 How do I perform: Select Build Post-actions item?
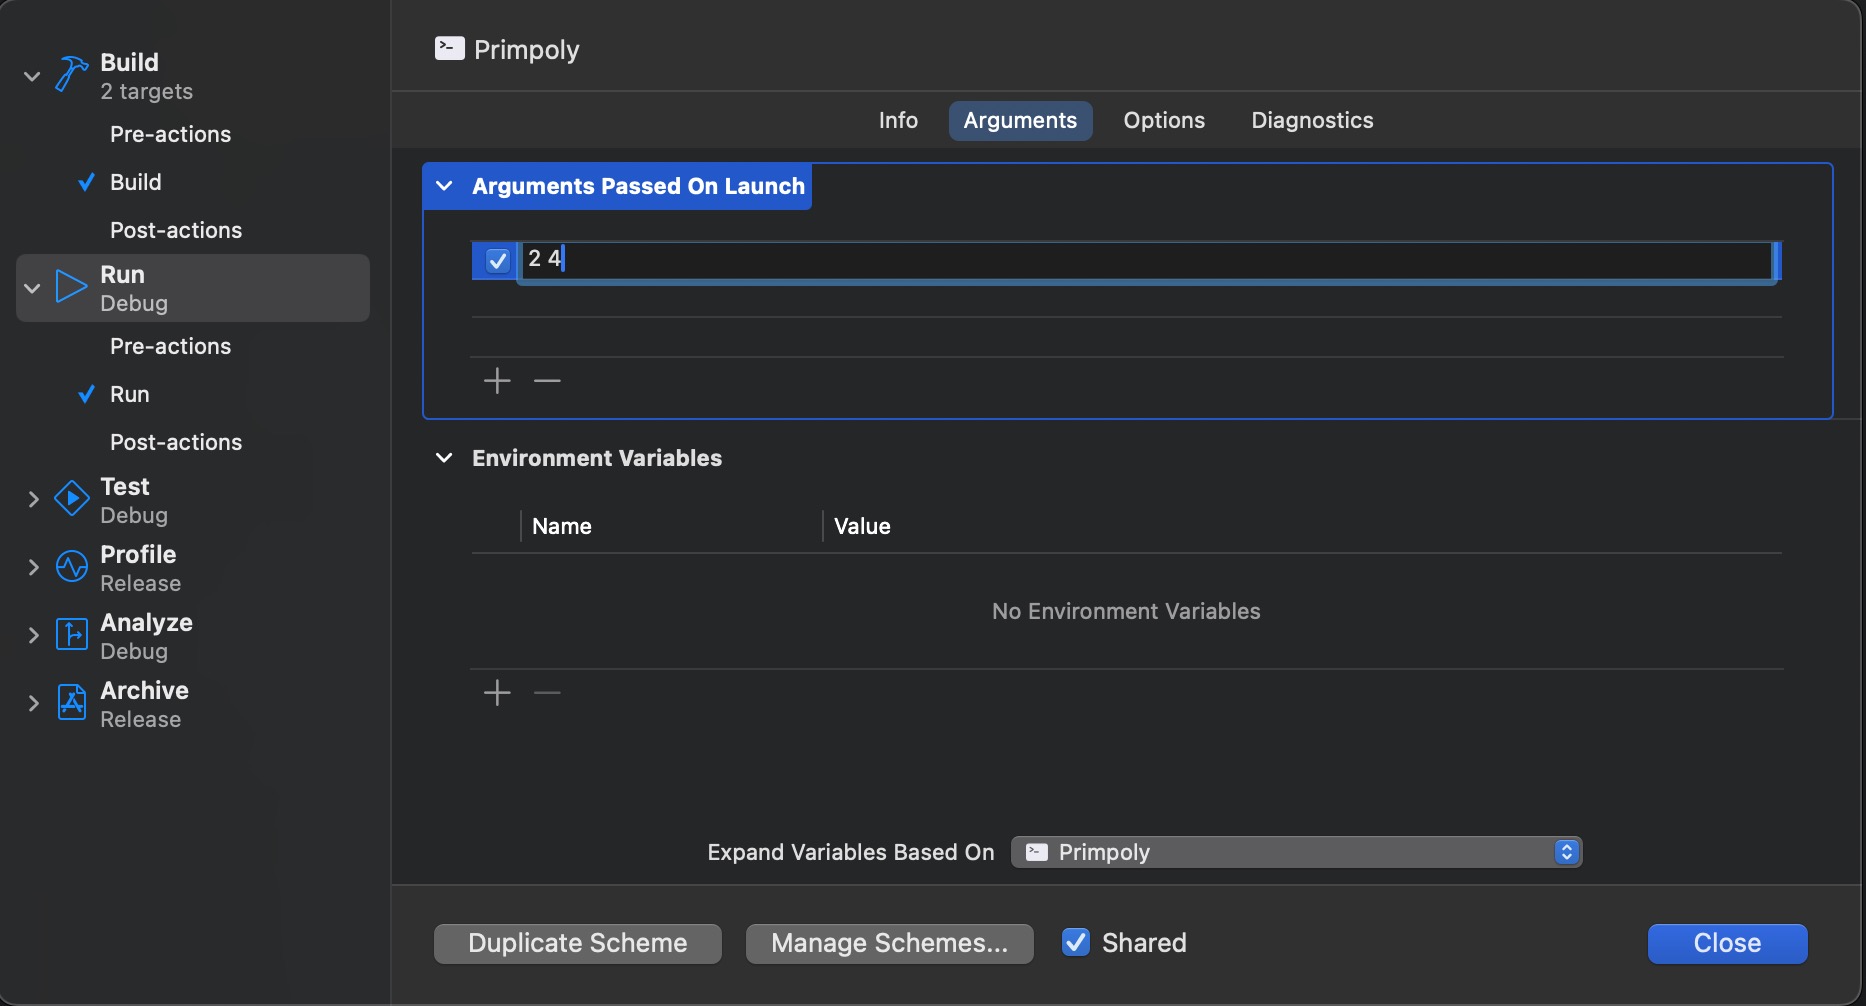[176, 230]
